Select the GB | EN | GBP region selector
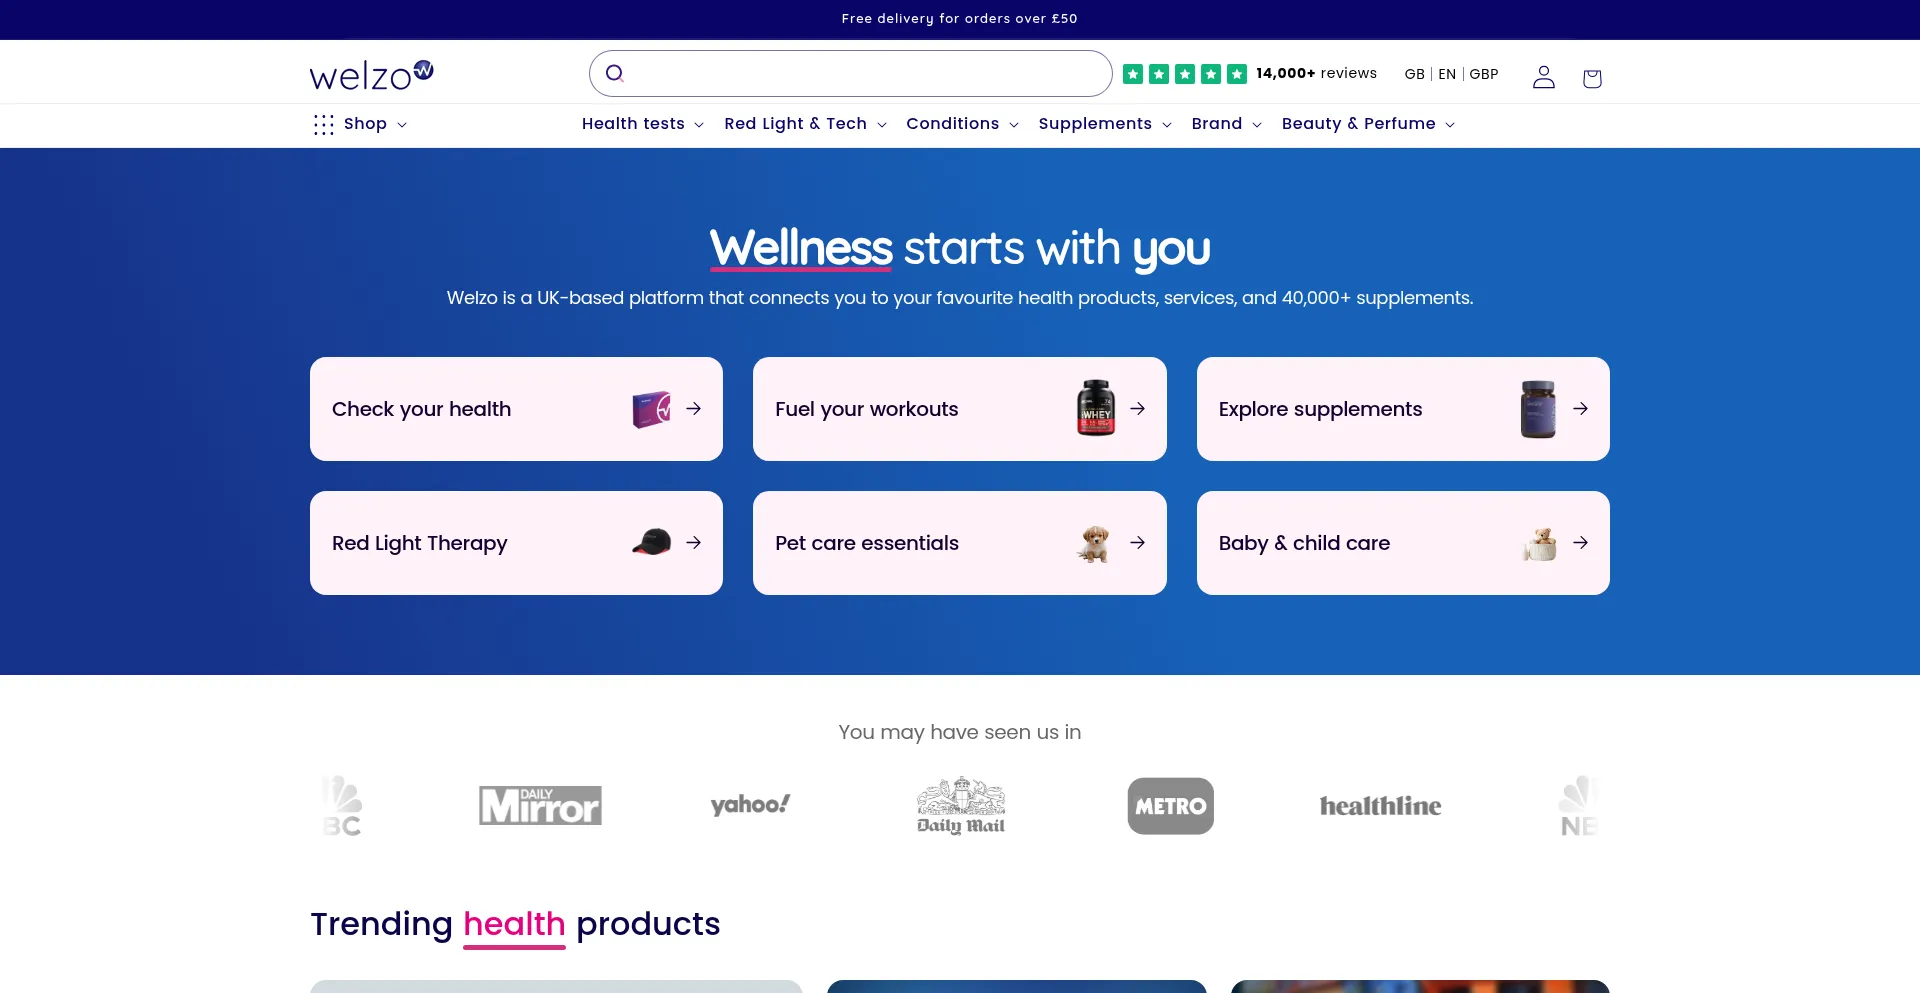This screenshot has height=993, width=1920. pos(1451,74)
